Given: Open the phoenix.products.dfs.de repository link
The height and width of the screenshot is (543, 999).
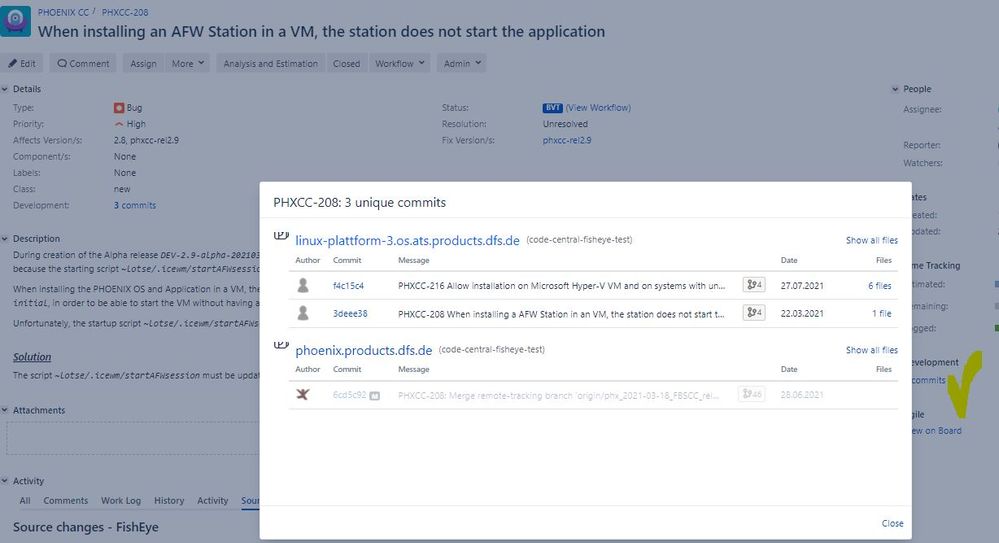Looking at the screenshot, I should (x=363, y=350).
